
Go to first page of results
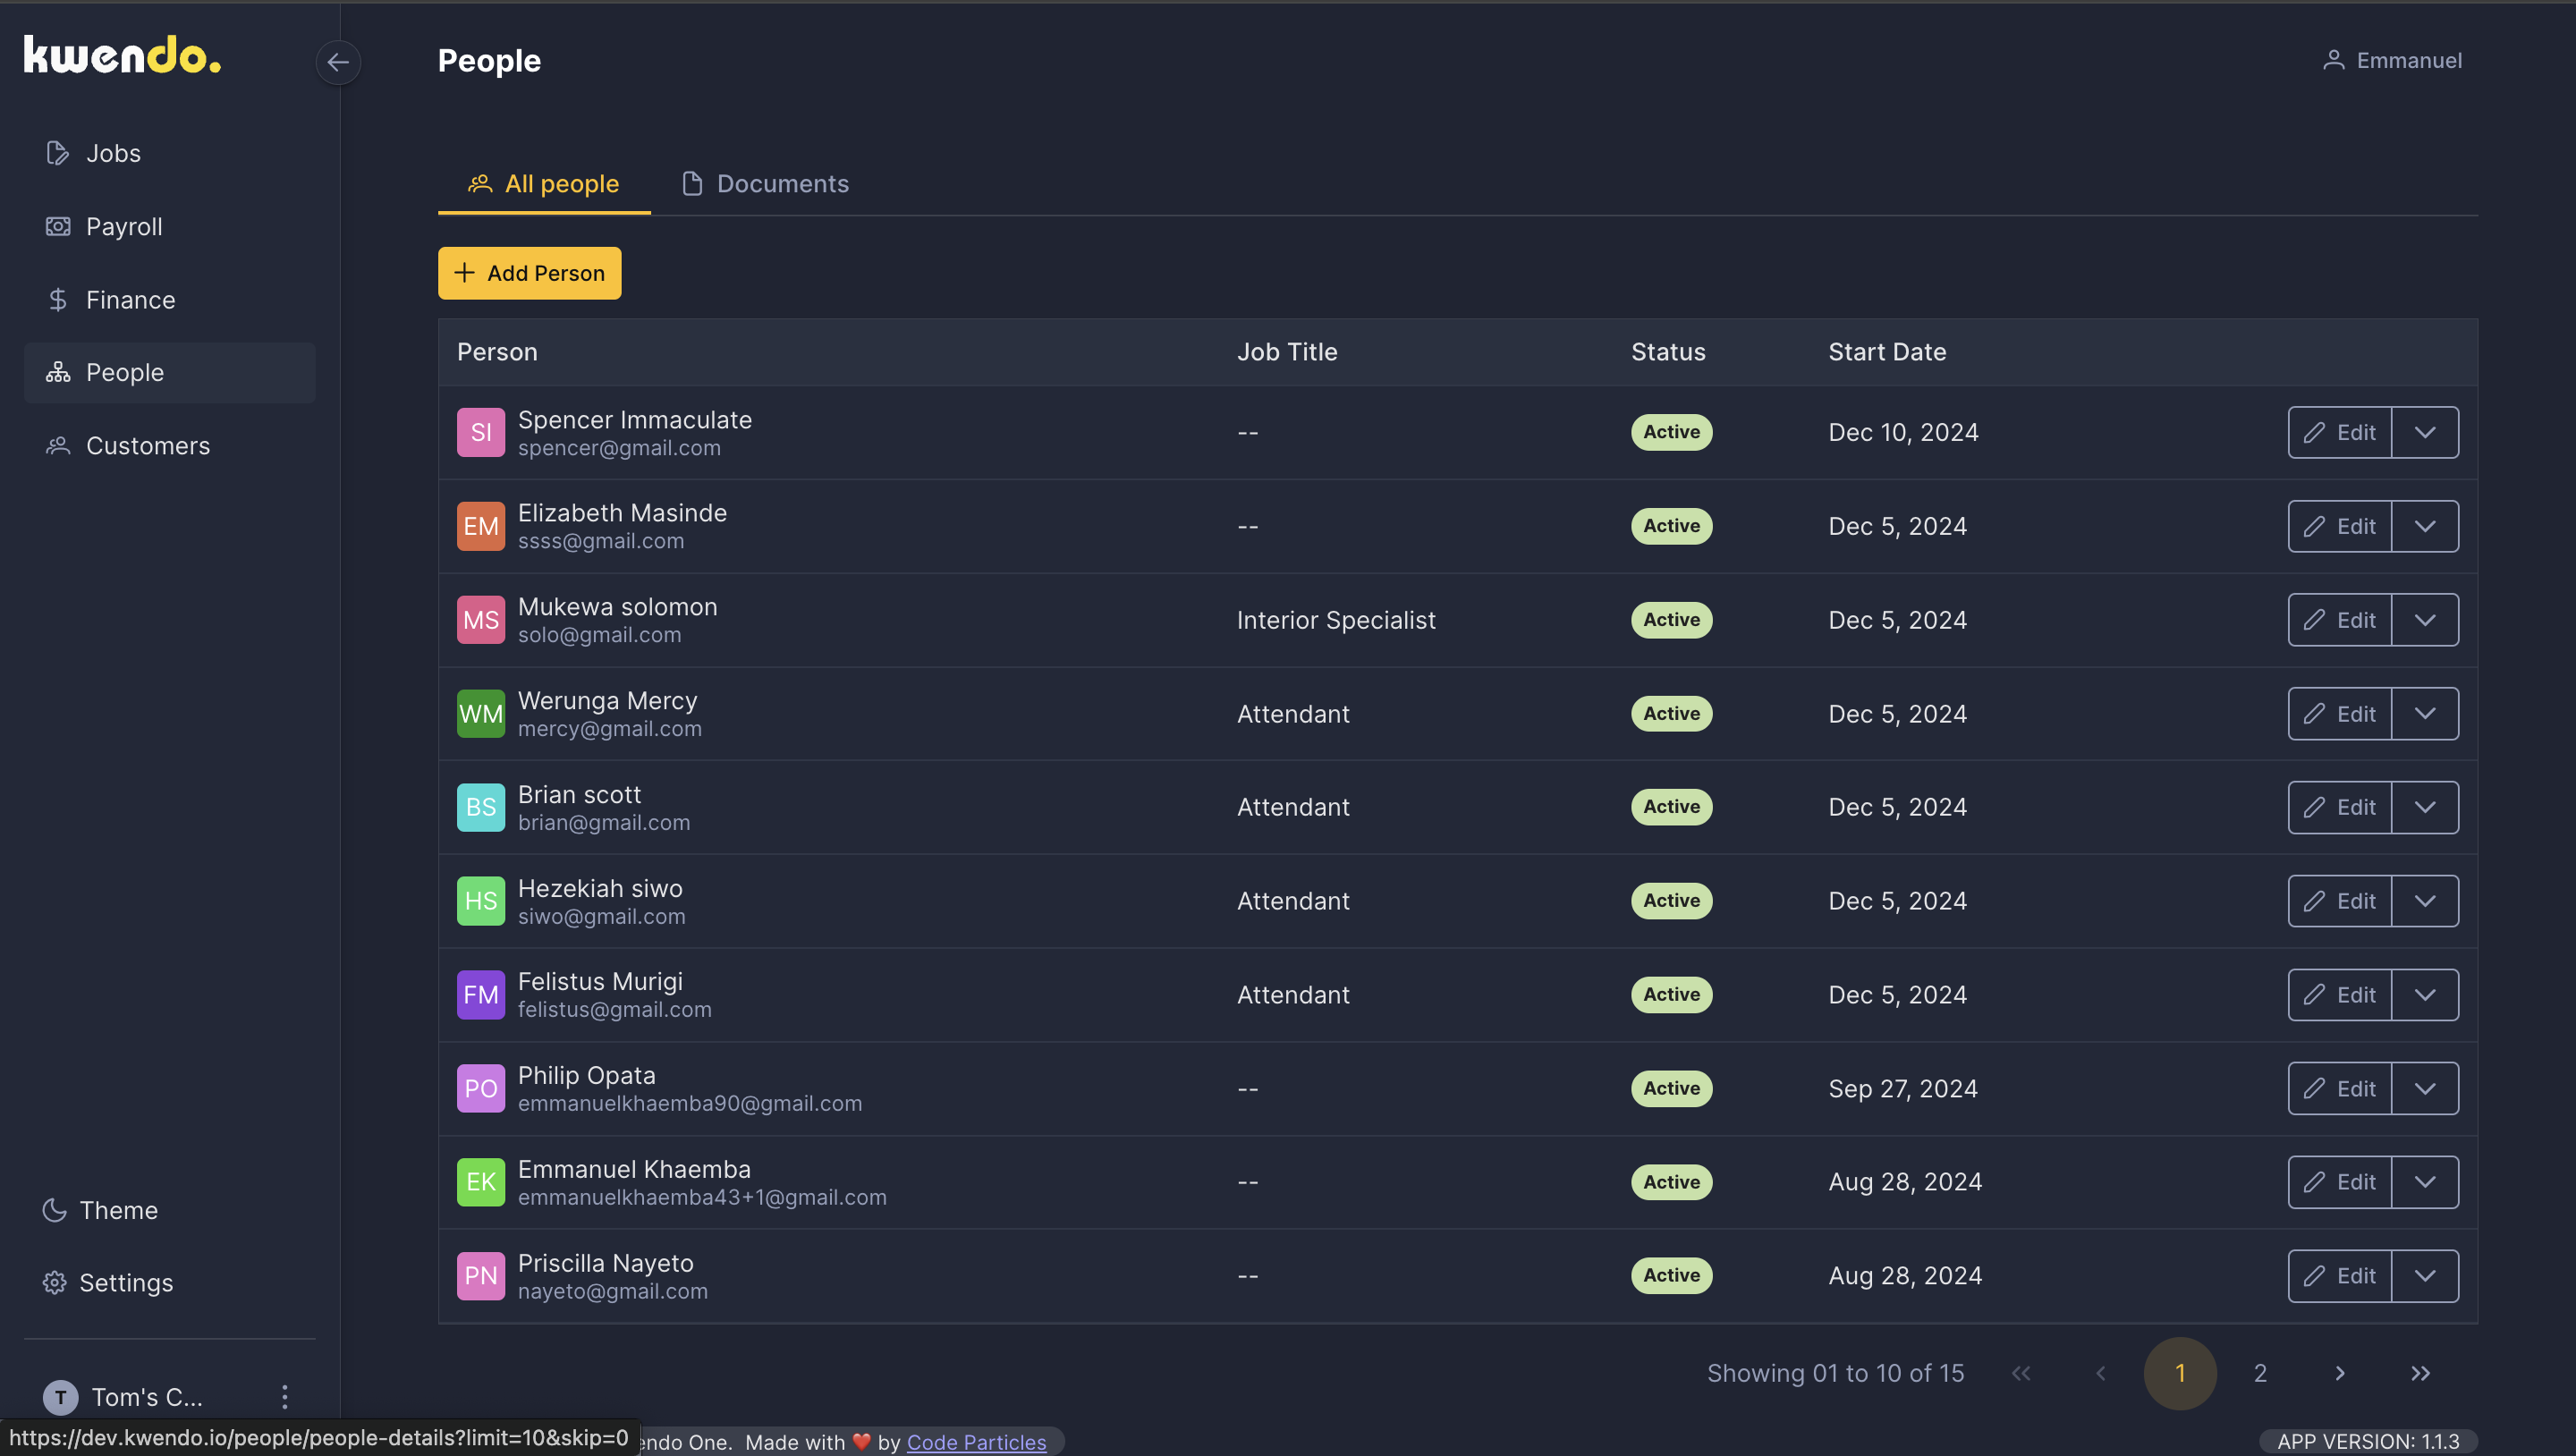[2021, 1374]
